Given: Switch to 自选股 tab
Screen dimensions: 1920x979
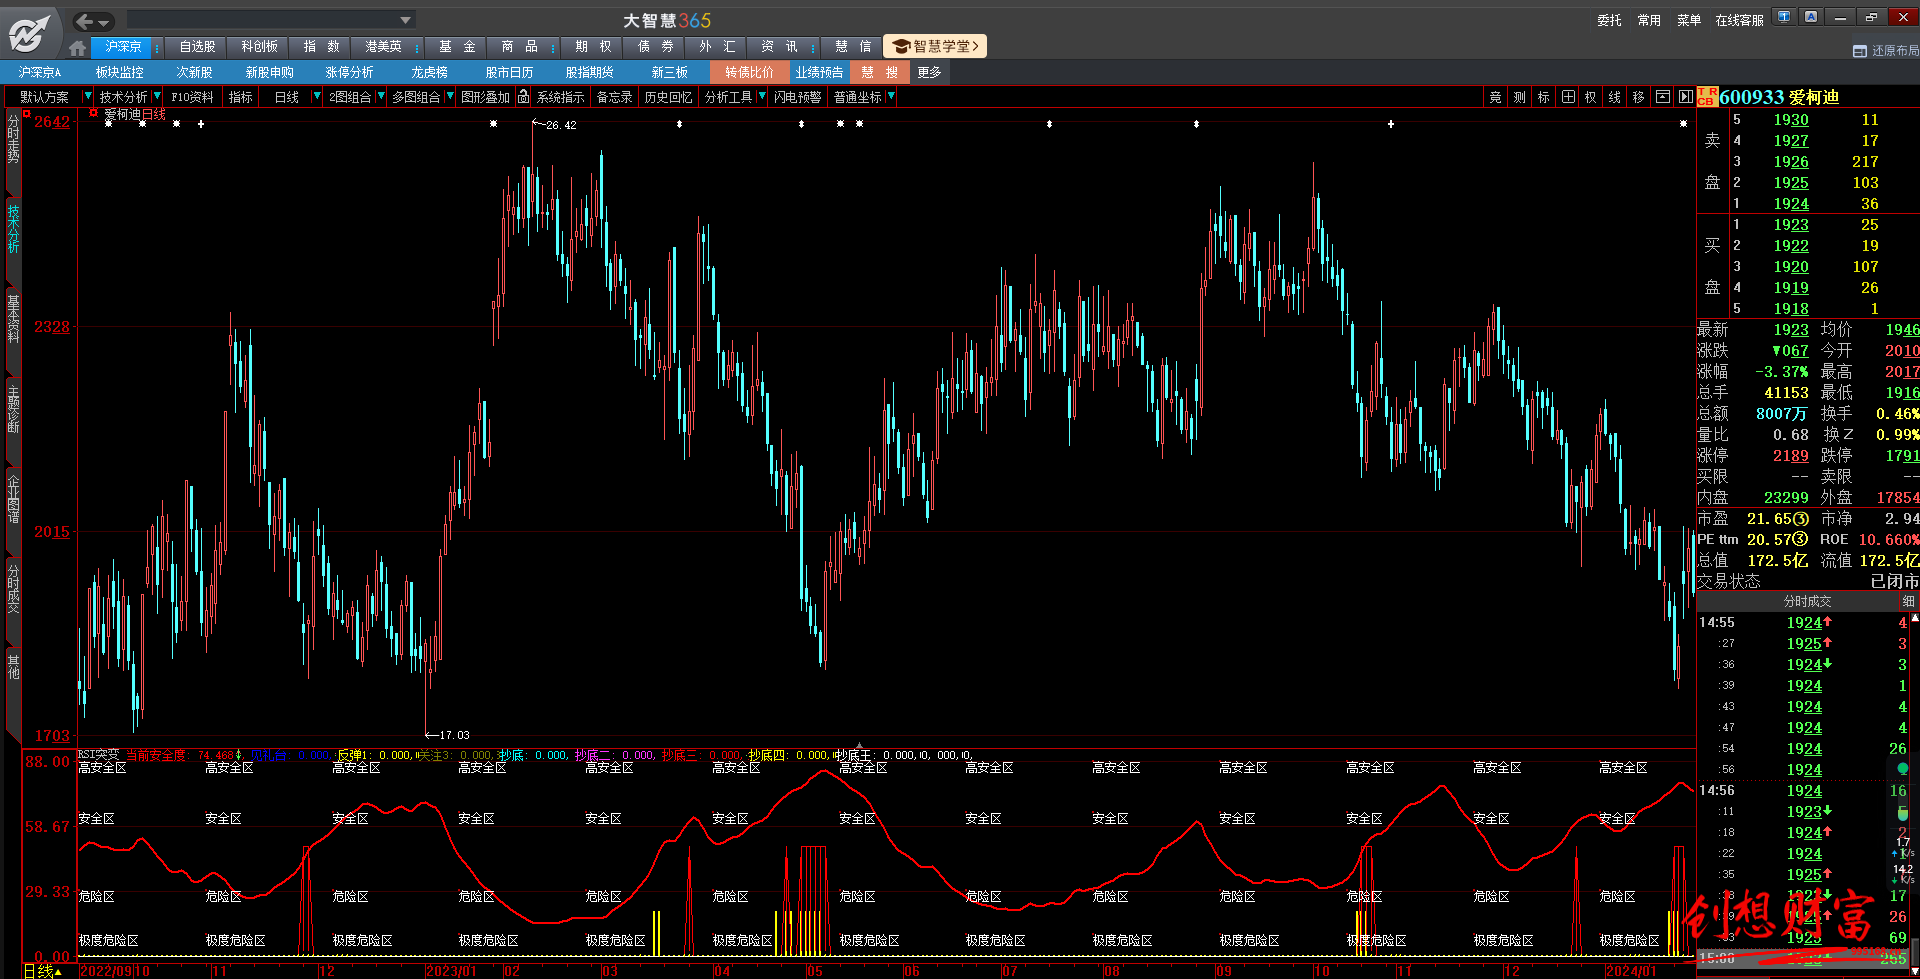Looking at the screenshot, I should (197, 47).
